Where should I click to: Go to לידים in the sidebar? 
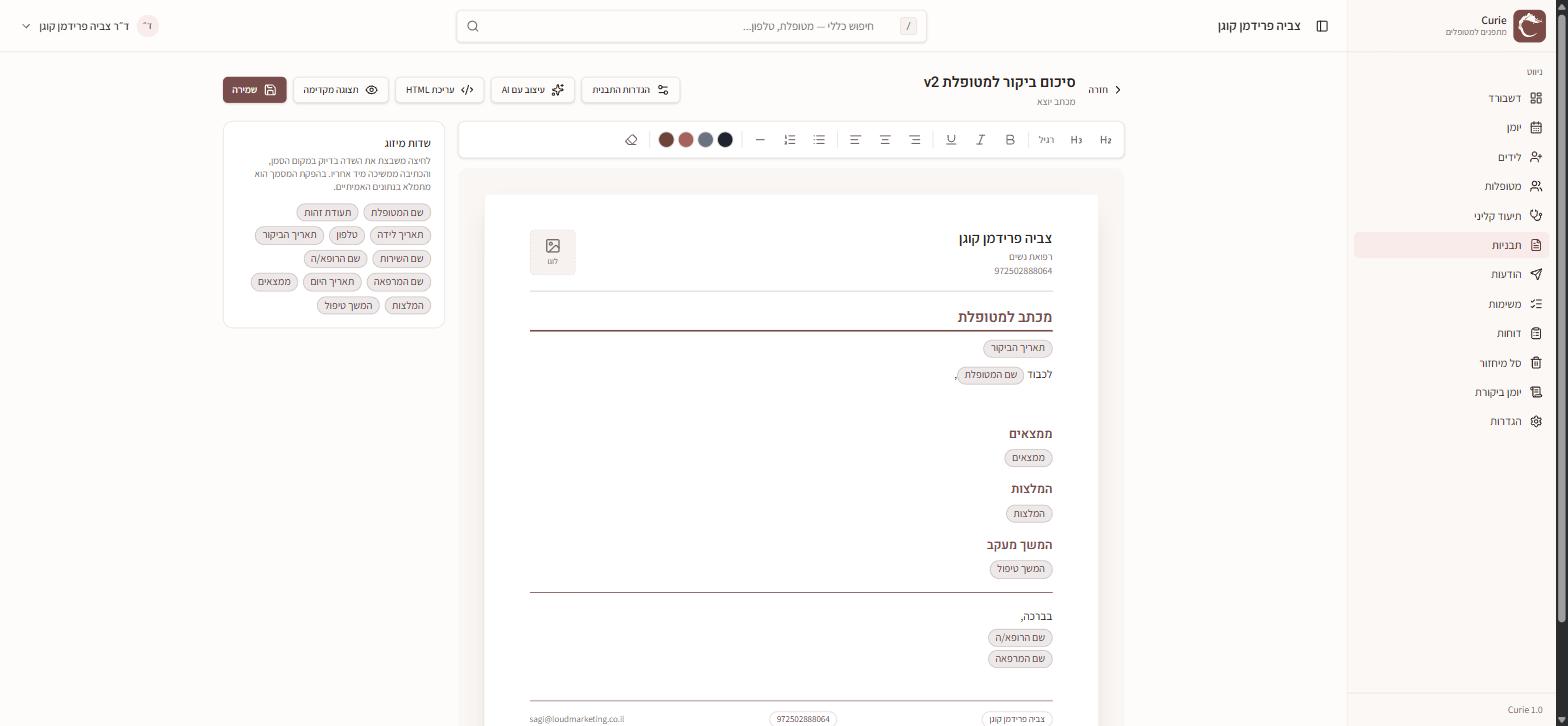[1451, 157]
